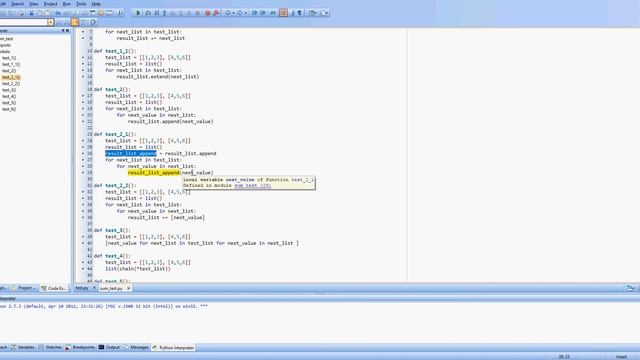Click code 'result_list.extend(next_list)'
This screenshot has height=360, width=640.
158,77
